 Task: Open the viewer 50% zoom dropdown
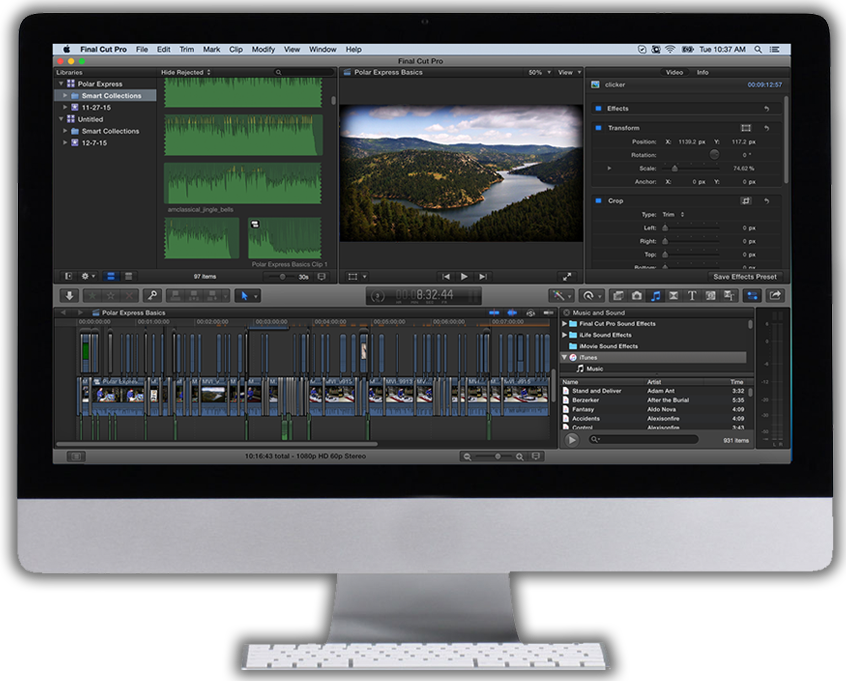(x=540, y=72)
